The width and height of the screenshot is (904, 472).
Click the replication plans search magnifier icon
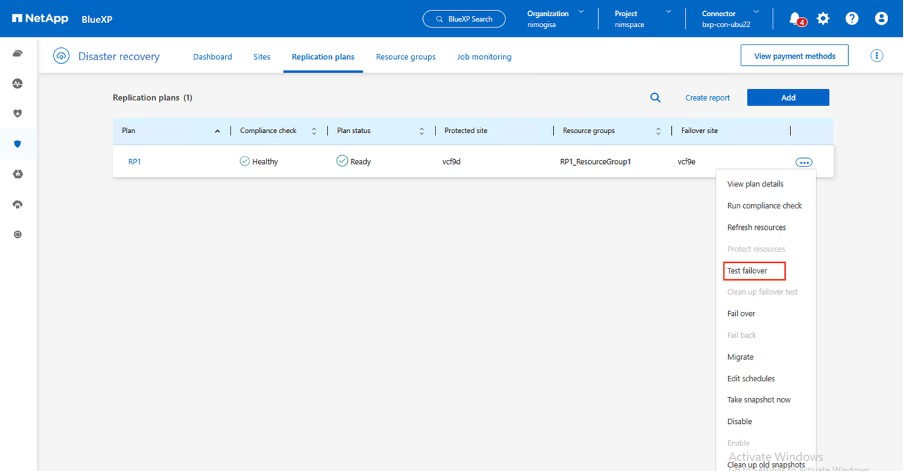[x=656, y=97]
